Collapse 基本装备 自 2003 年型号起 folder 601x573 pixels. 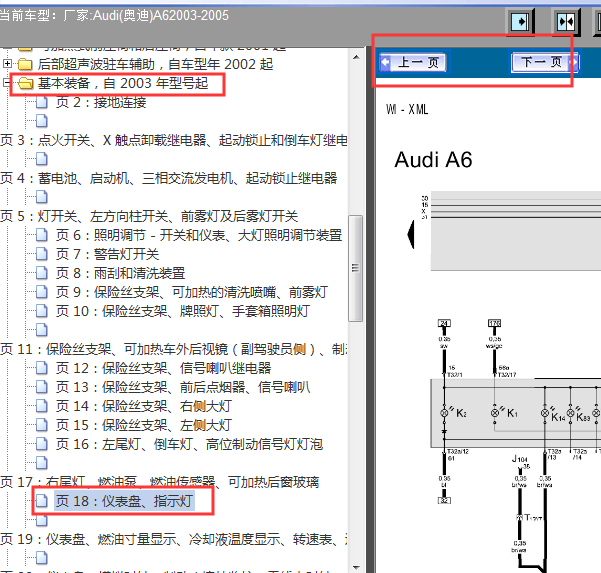coord(6,83)
